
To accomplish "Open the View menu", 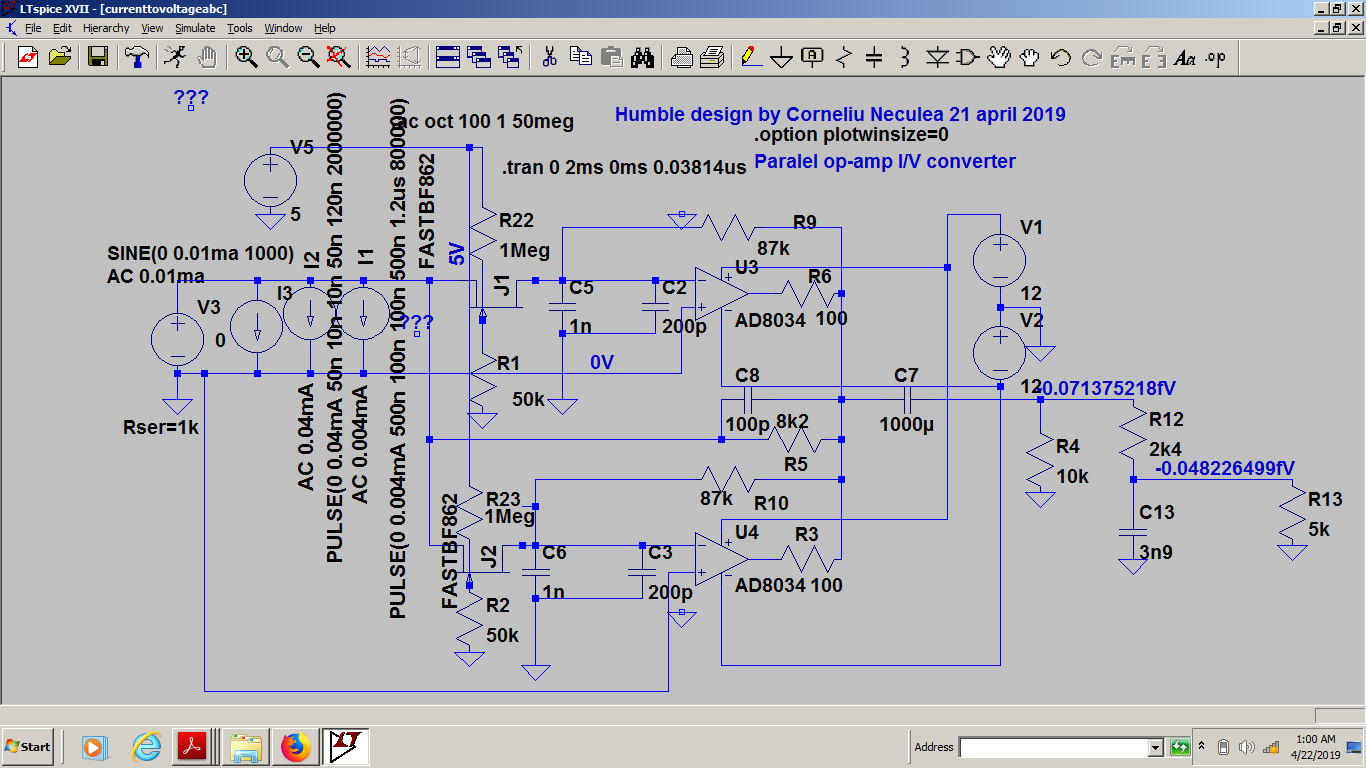I will (x=152, y=28).
